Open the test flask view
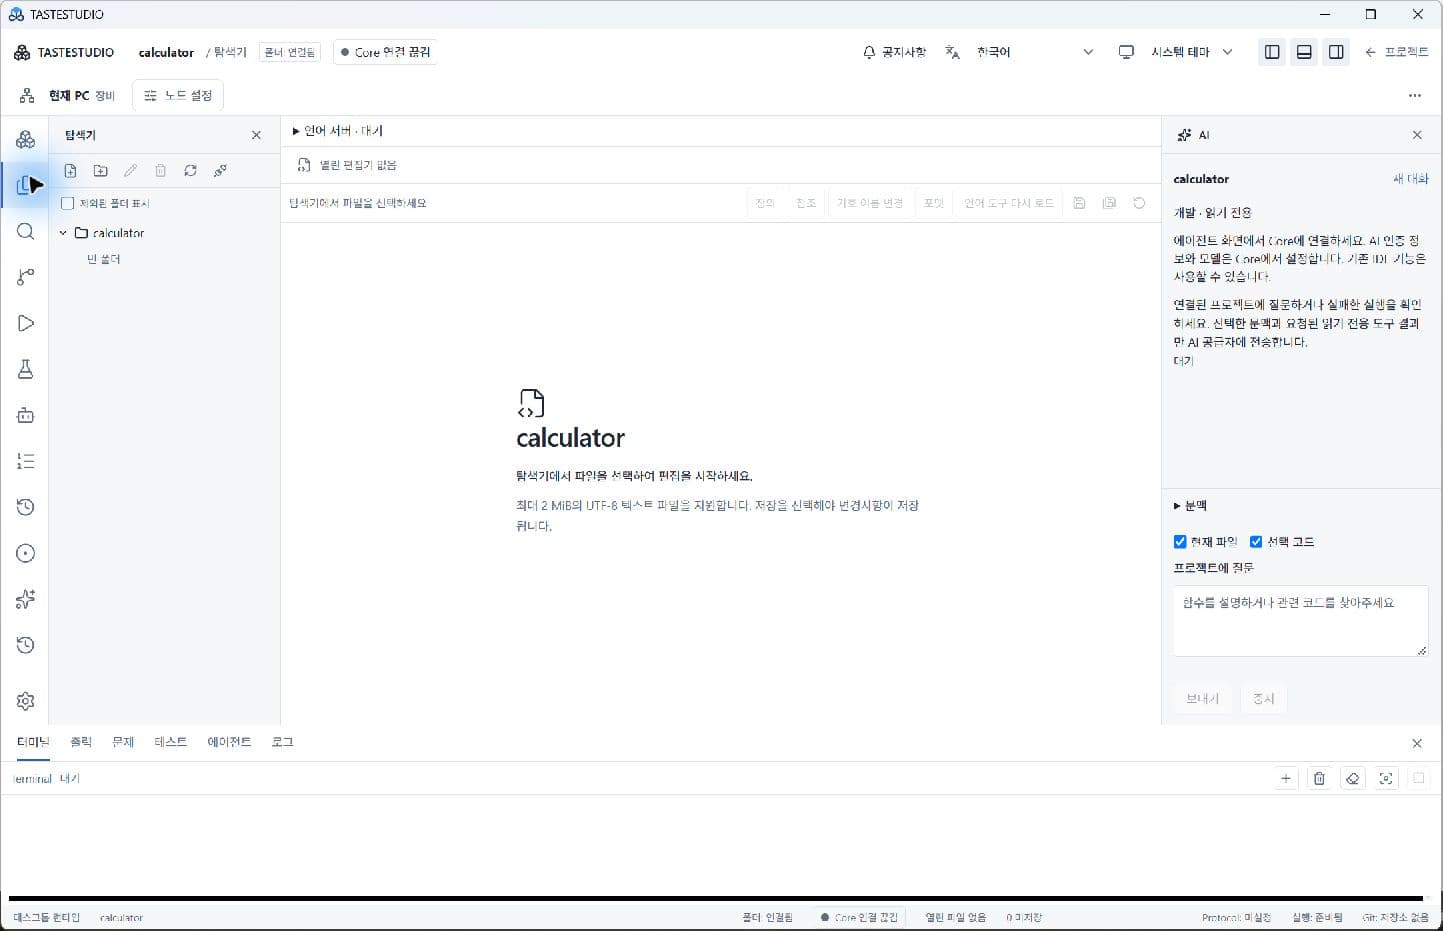The width and height of the screenshot is (1443, 931). pyautogui.click(x=26, y=369)
